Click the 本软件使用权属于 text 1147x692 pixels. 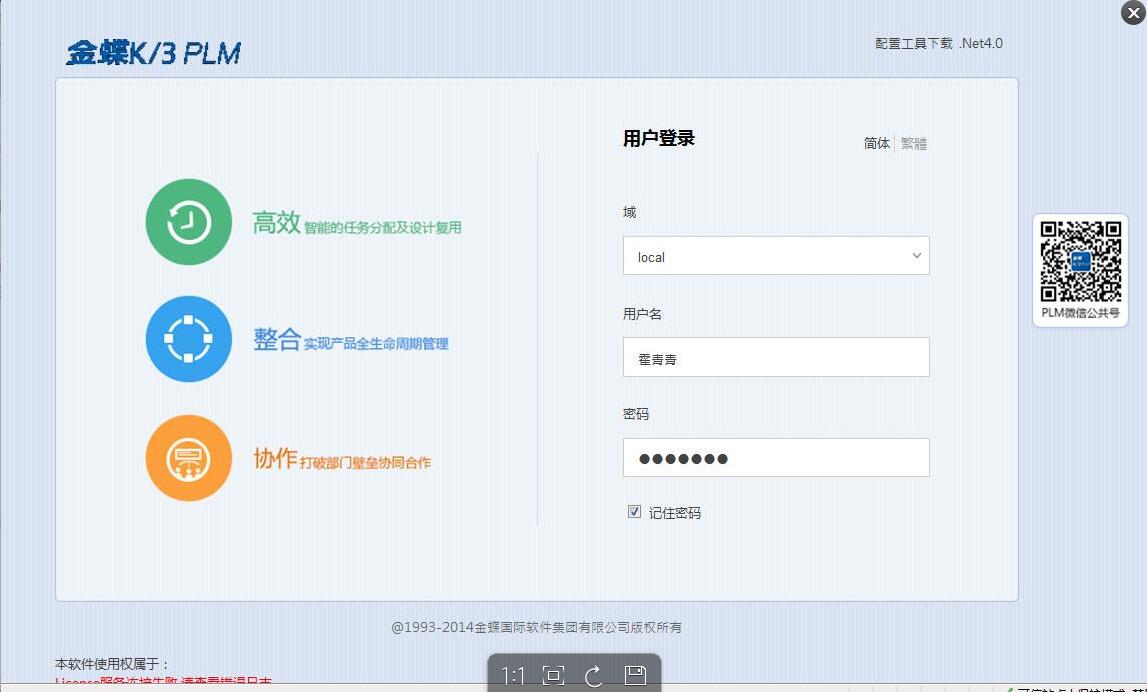pyautogui.click(x=112, y=663)
